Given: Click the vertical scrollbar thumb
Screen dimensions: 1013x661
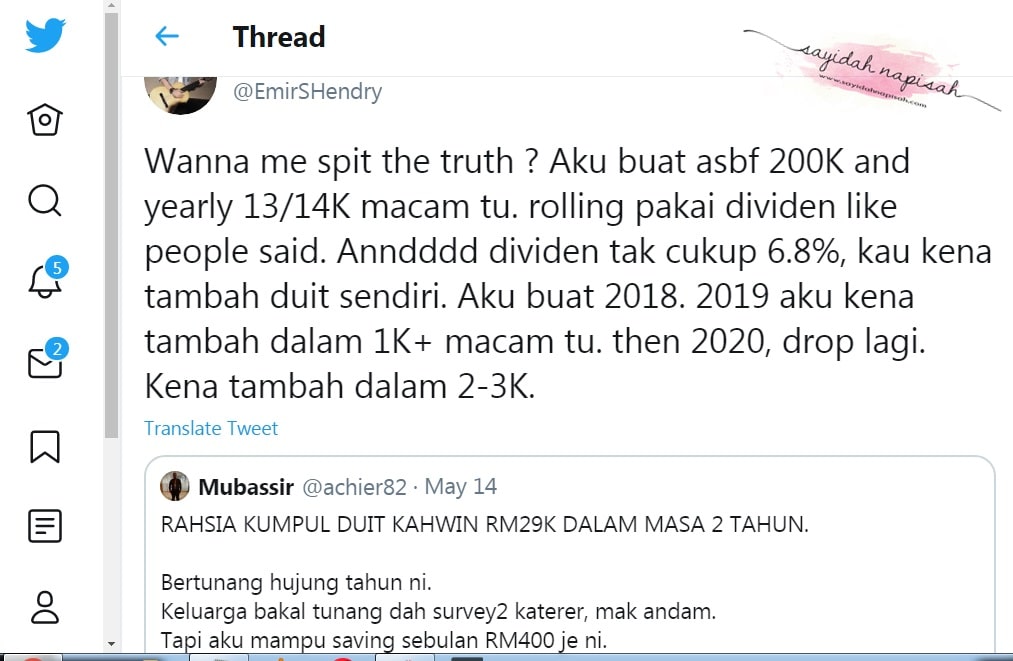Looking at the screenshot, I should [x=112, y=226].
